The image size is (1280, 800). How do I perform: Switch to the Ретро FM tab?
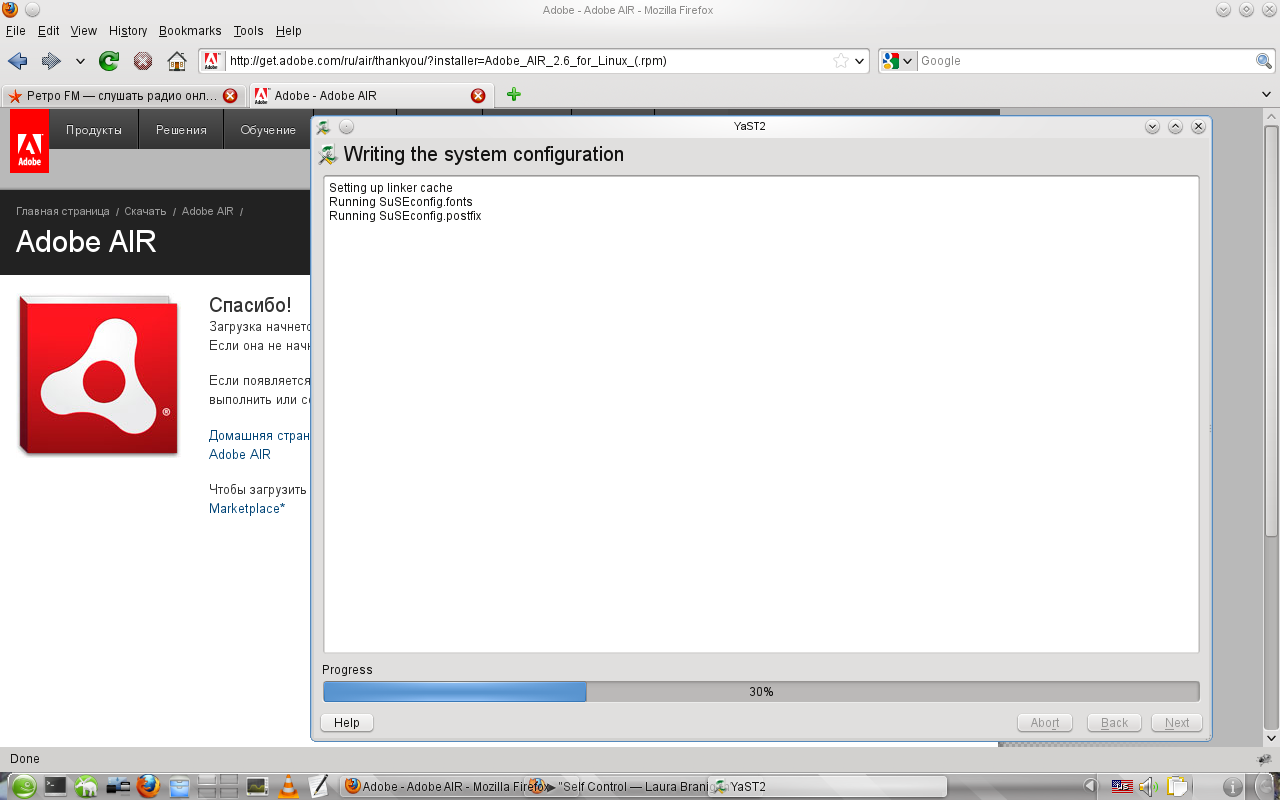[123, 96]
